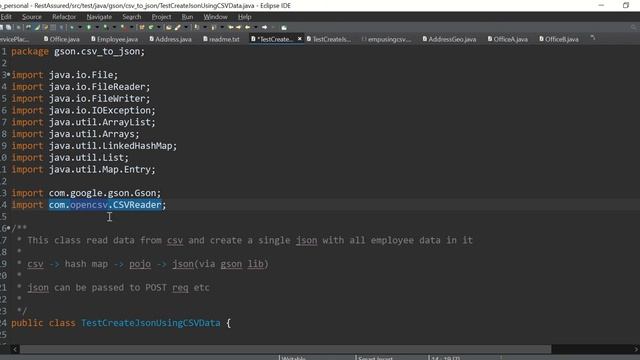The height and width of the screenshot is (360, 640).
Task: Open the Edit menu
Action: tap(6, 17)
